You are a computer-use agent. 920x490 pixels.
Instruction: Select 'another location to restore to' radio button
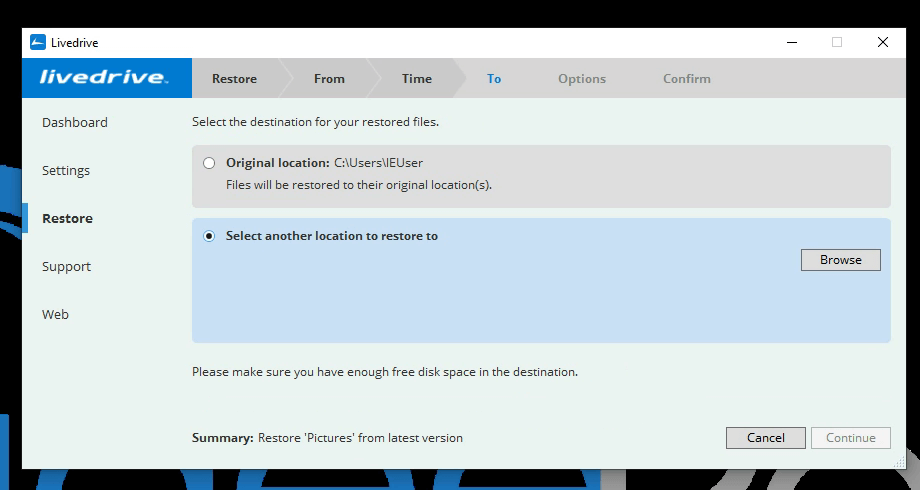tap(209, 237)
